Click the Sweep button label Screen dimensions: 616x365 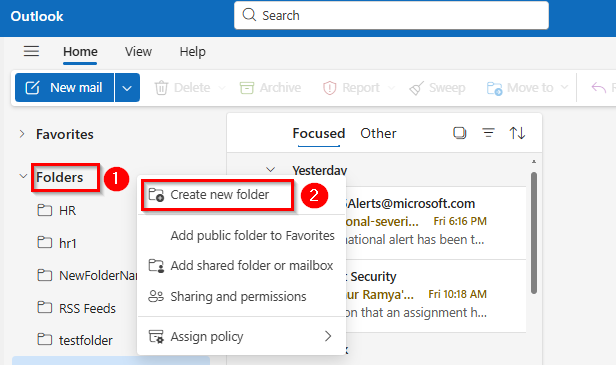[x=447, y=88]
